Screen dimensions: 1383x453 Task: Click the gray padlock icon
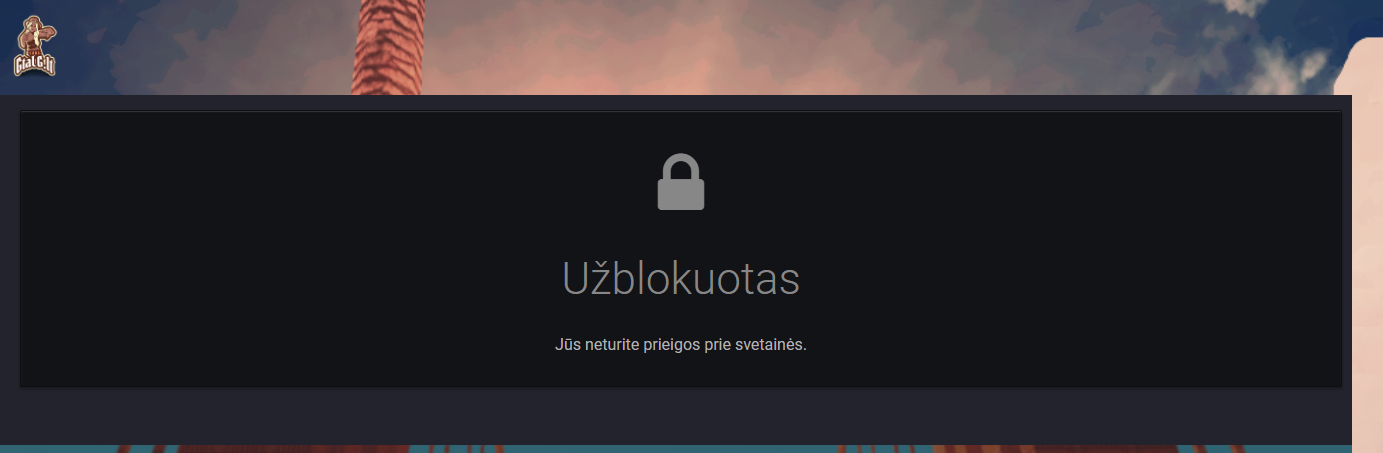tap(681, 182)
